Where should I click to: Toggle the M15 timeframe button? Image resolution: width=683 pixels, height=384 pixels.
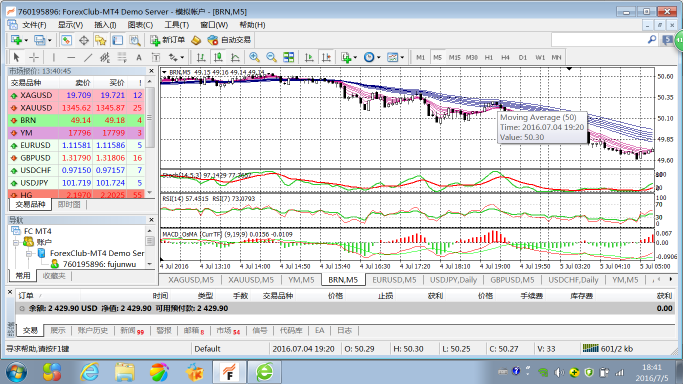454,57
